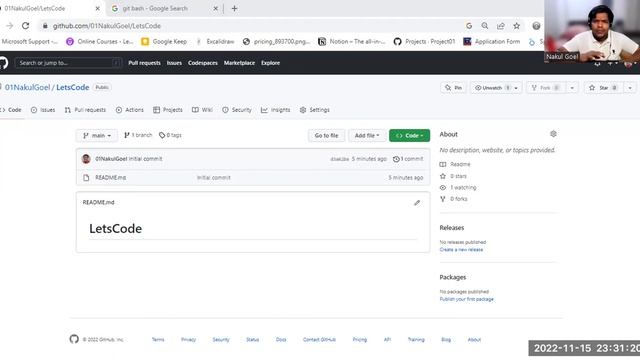This screenshot has width=640, height=360.
Task: Open Pull requests in the top navigation
Action: tap(144, 63)
